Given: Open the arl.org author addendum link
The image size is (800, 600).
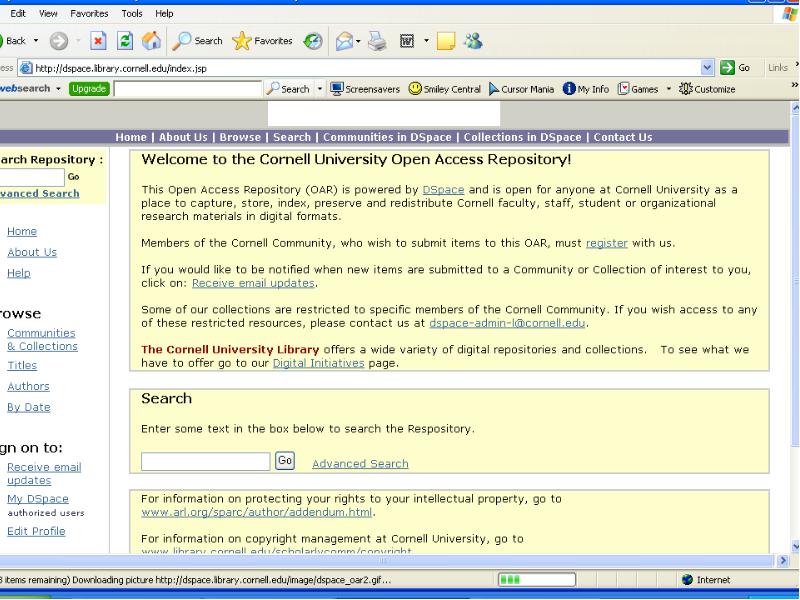Looking at the screenshot, I should [x=257, y=512].
